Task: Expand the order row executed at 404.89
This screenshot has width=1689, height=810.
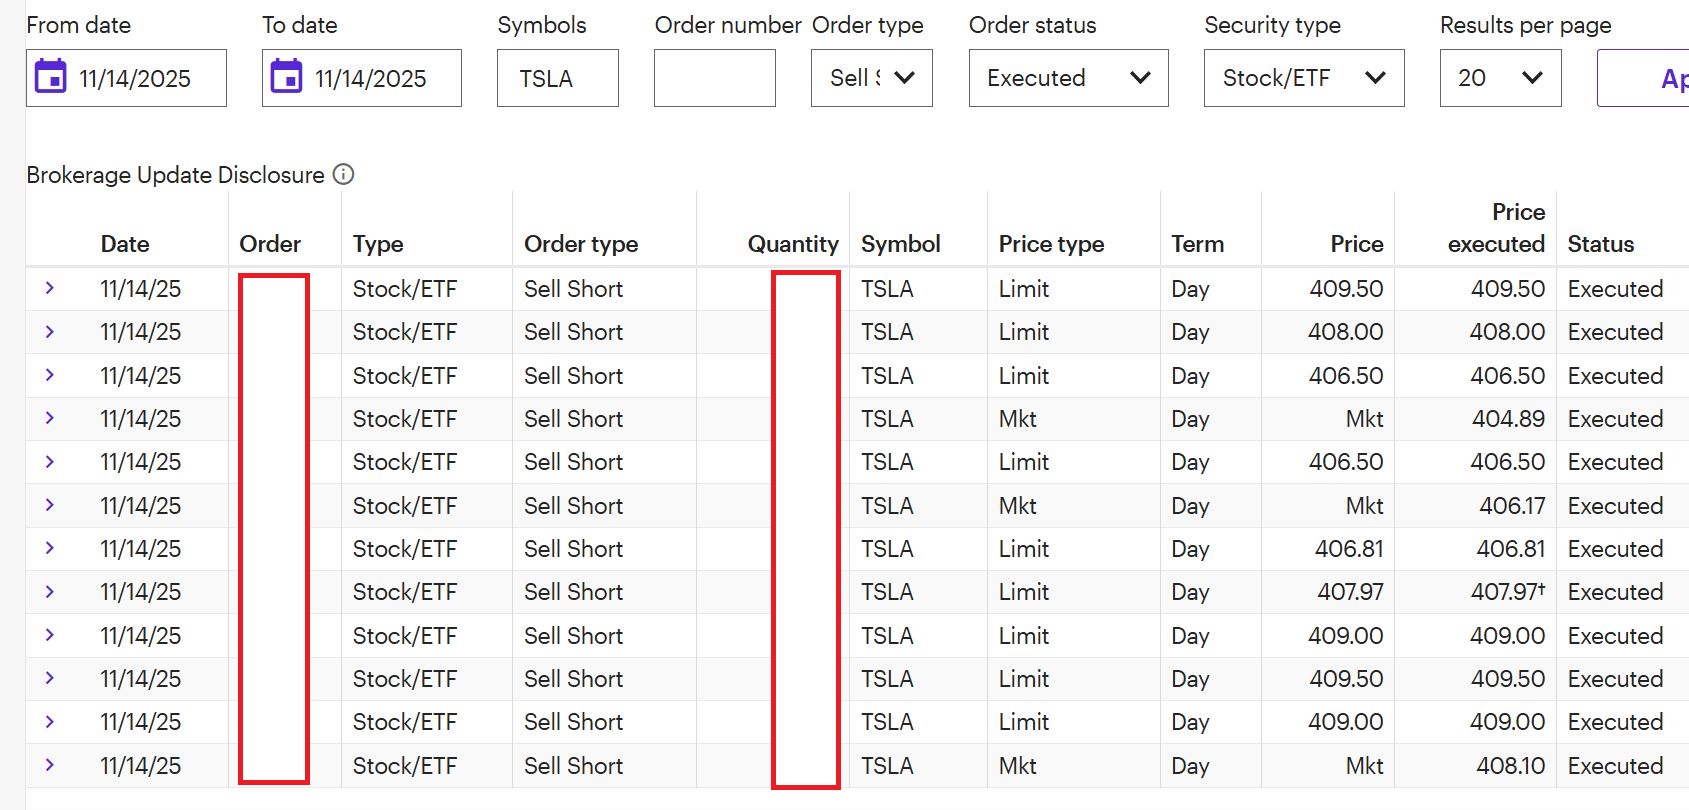Action: pyautogui.click(x=49, y=418)
